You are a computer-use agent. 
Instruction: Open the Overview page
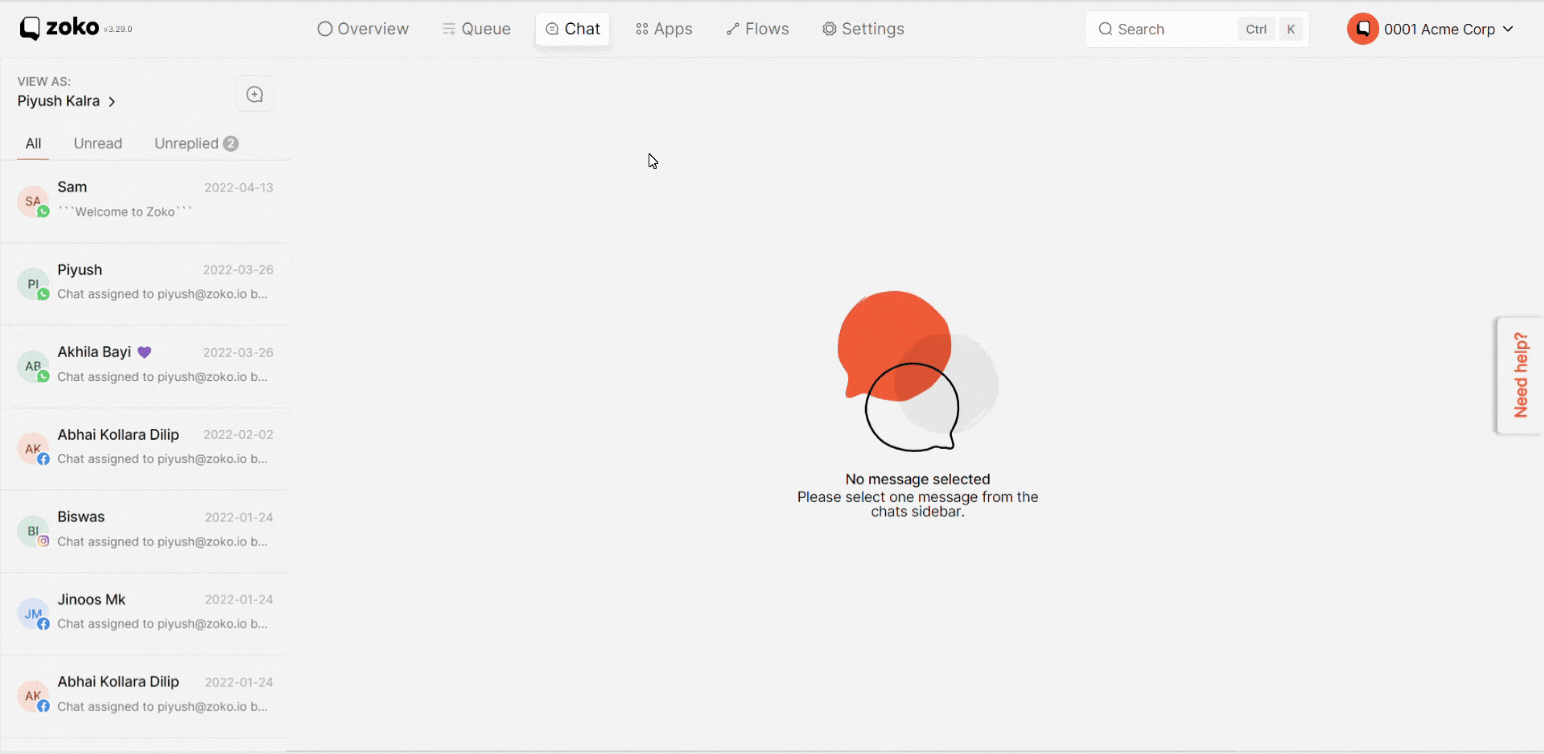363,29
